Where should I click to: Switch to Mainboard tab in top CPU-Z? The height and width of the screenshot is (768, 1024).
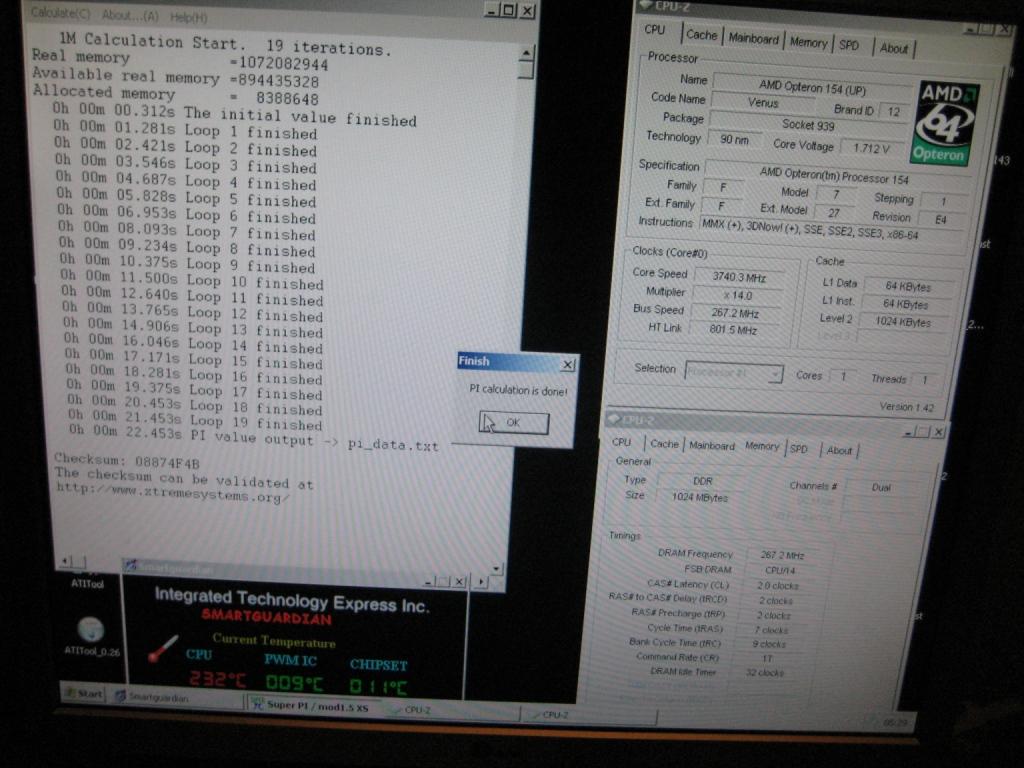click(x=754, y=39)
